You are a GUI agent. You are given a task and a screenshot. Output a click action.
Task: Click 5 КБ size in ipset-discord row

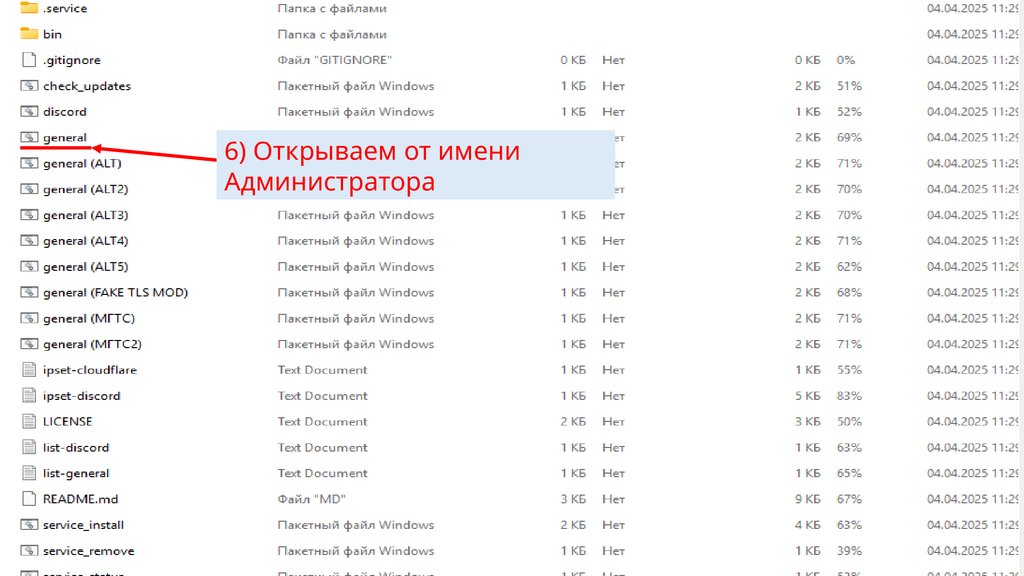[808, 396]
